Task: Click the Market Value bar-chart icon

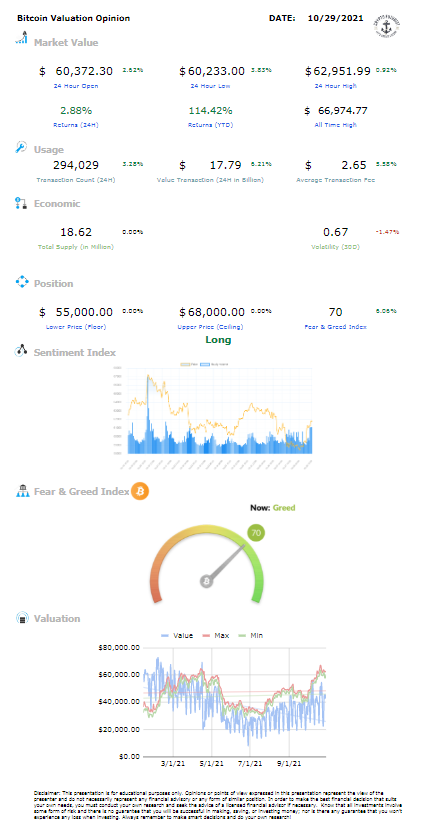Action: 21,39
